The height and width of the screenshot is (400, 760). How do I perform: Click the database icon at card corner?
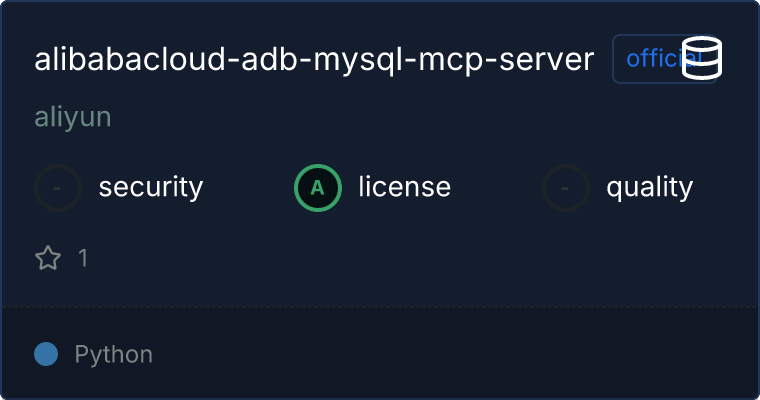point(702,58)
